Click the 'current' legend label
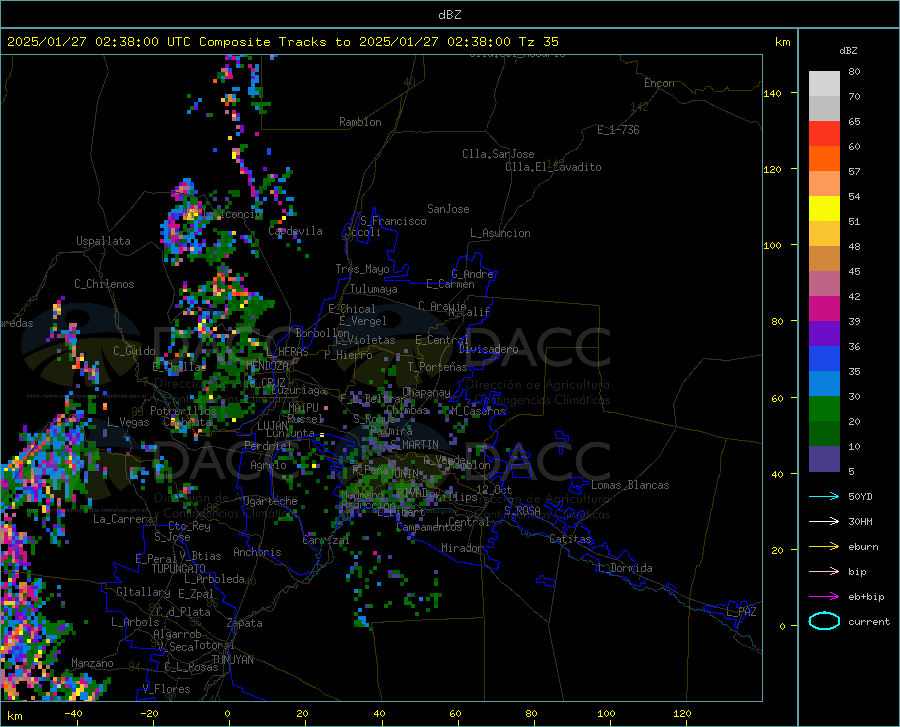This screenshot has height=727, width=900. pos(869,621)
